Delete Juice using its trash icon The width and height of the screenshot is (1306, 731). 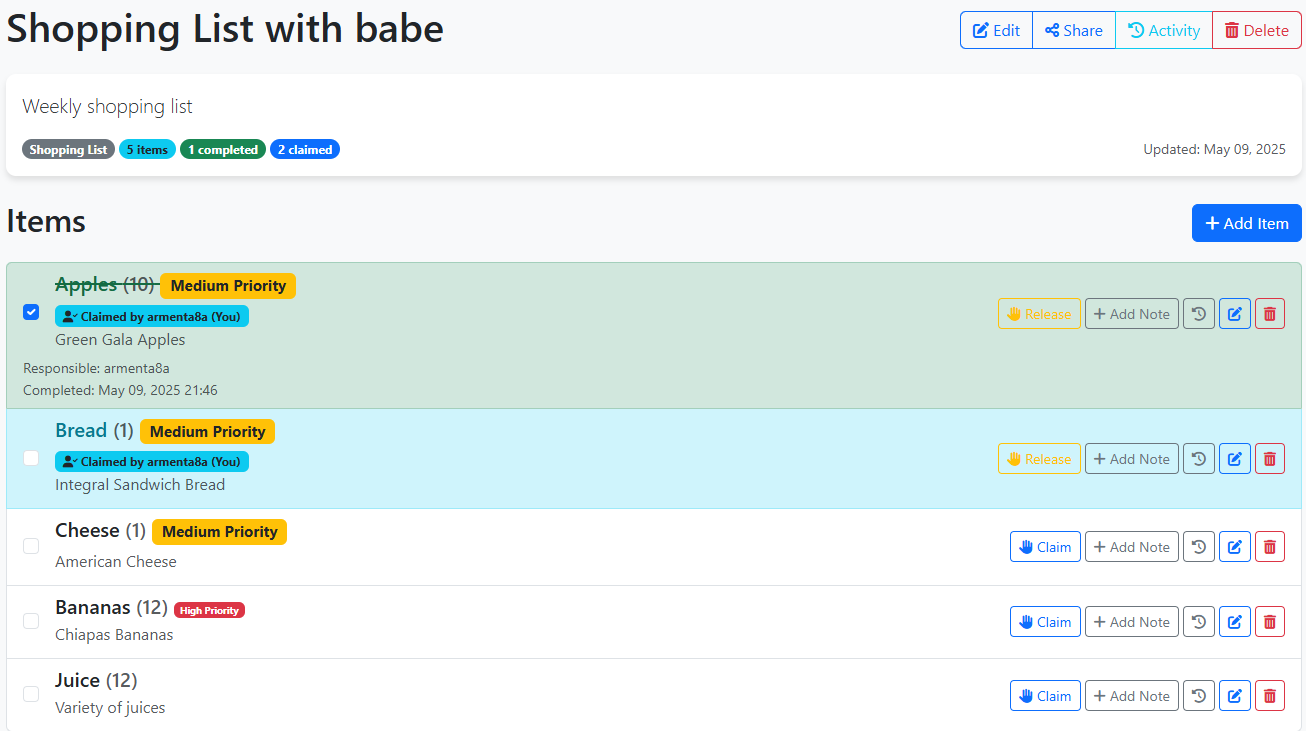[x=1270, y=696]
